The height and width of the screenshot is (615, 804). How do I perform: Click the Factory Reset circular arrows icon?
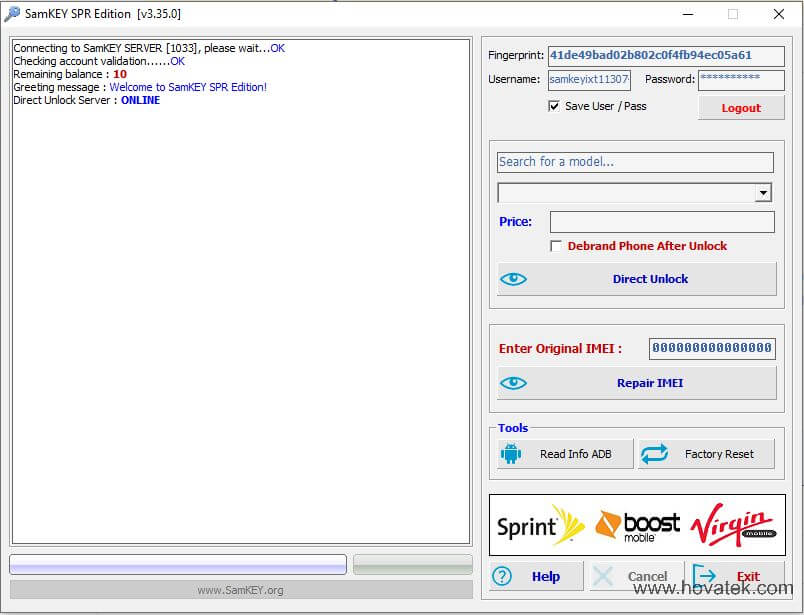point(657,453)
